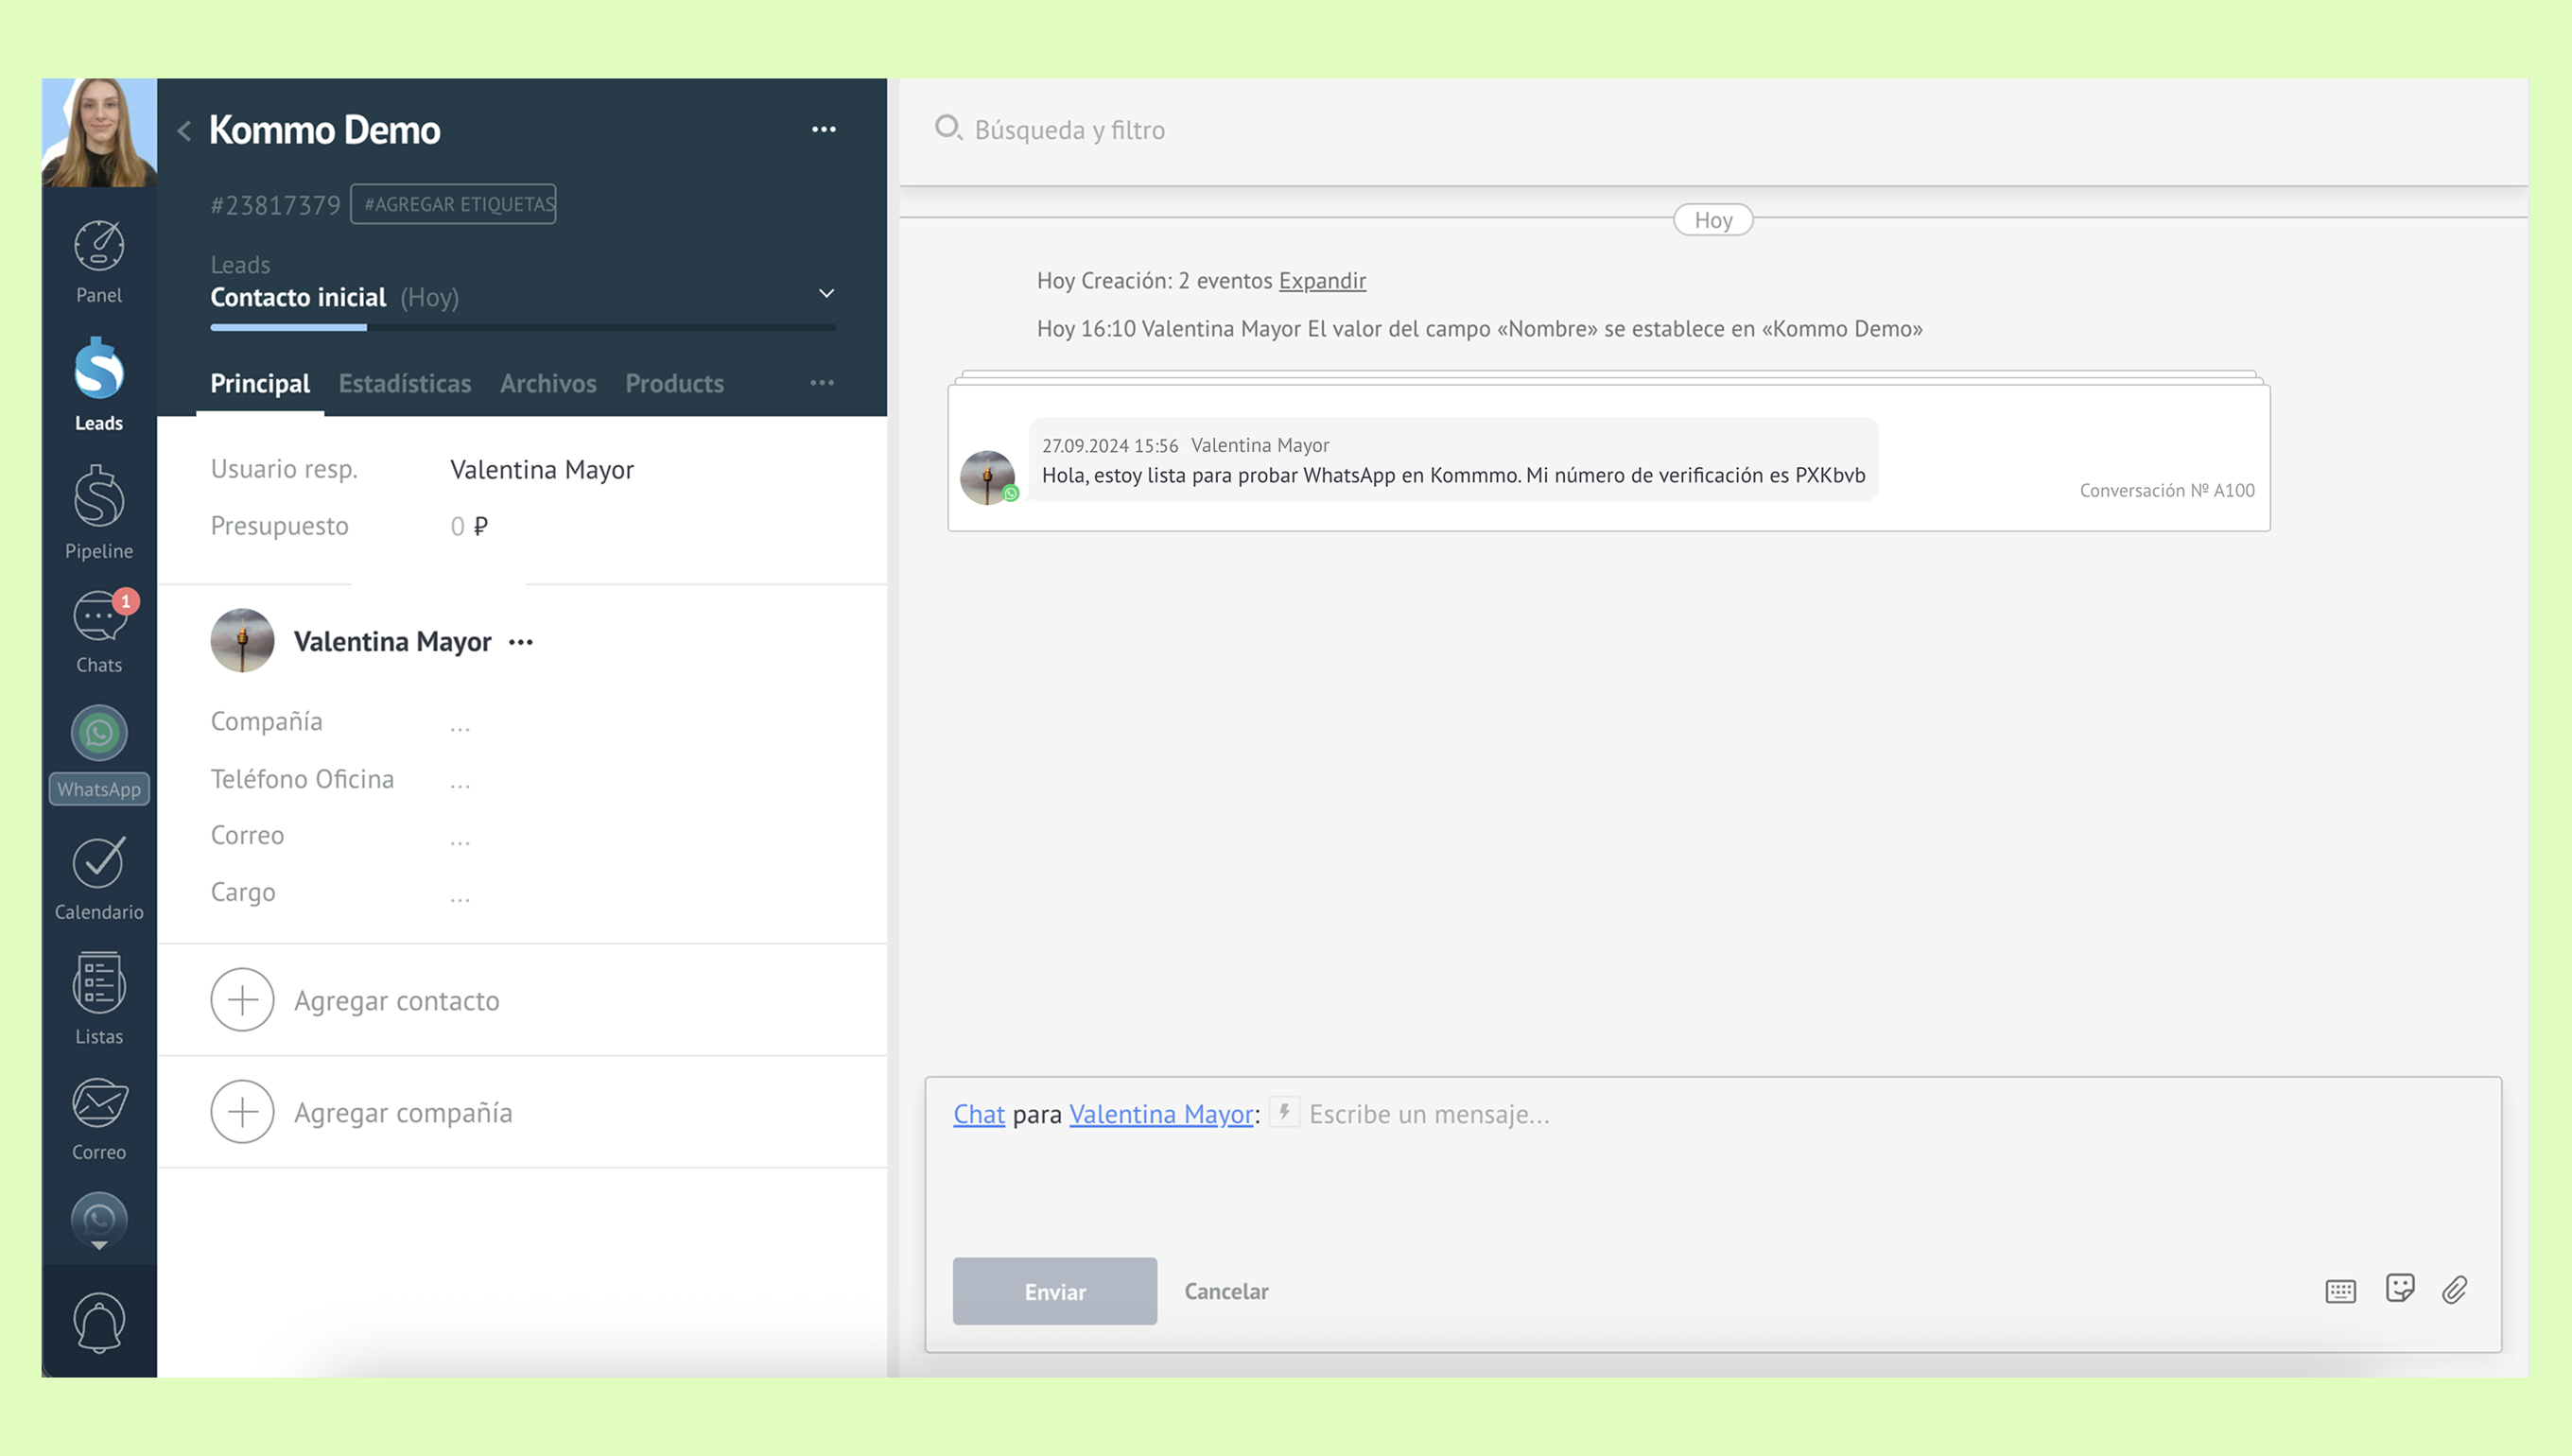
Task: Click the plus icon for Agregar contacto
Action: pyautogui.click(x=242, y=1000)
